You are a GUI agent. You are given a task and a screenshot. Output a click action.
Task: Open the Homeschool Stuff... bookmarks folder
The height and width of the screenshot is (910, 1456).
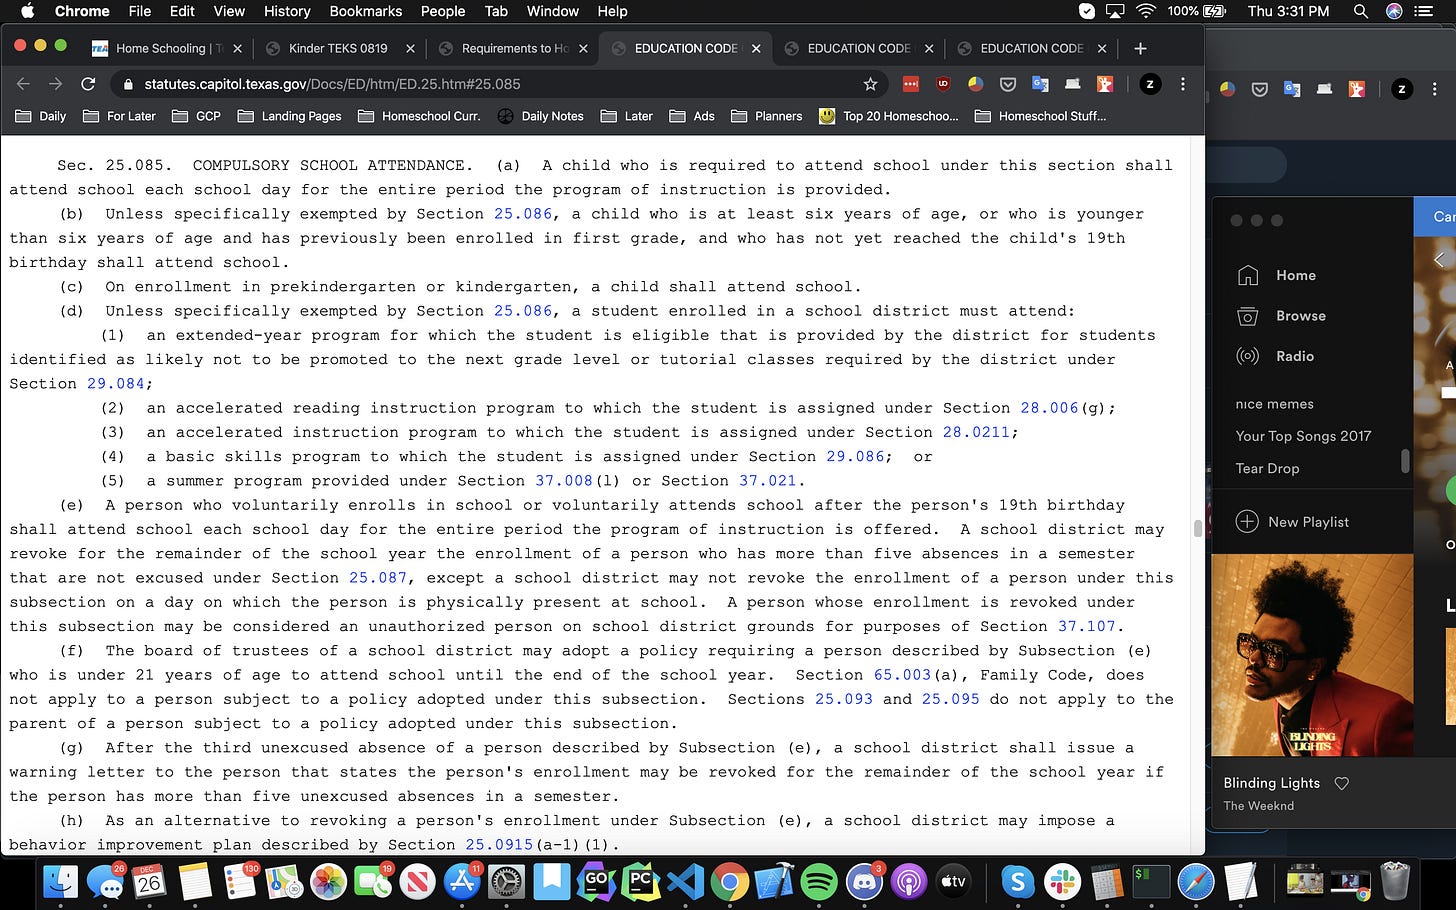coord(1041,116)
